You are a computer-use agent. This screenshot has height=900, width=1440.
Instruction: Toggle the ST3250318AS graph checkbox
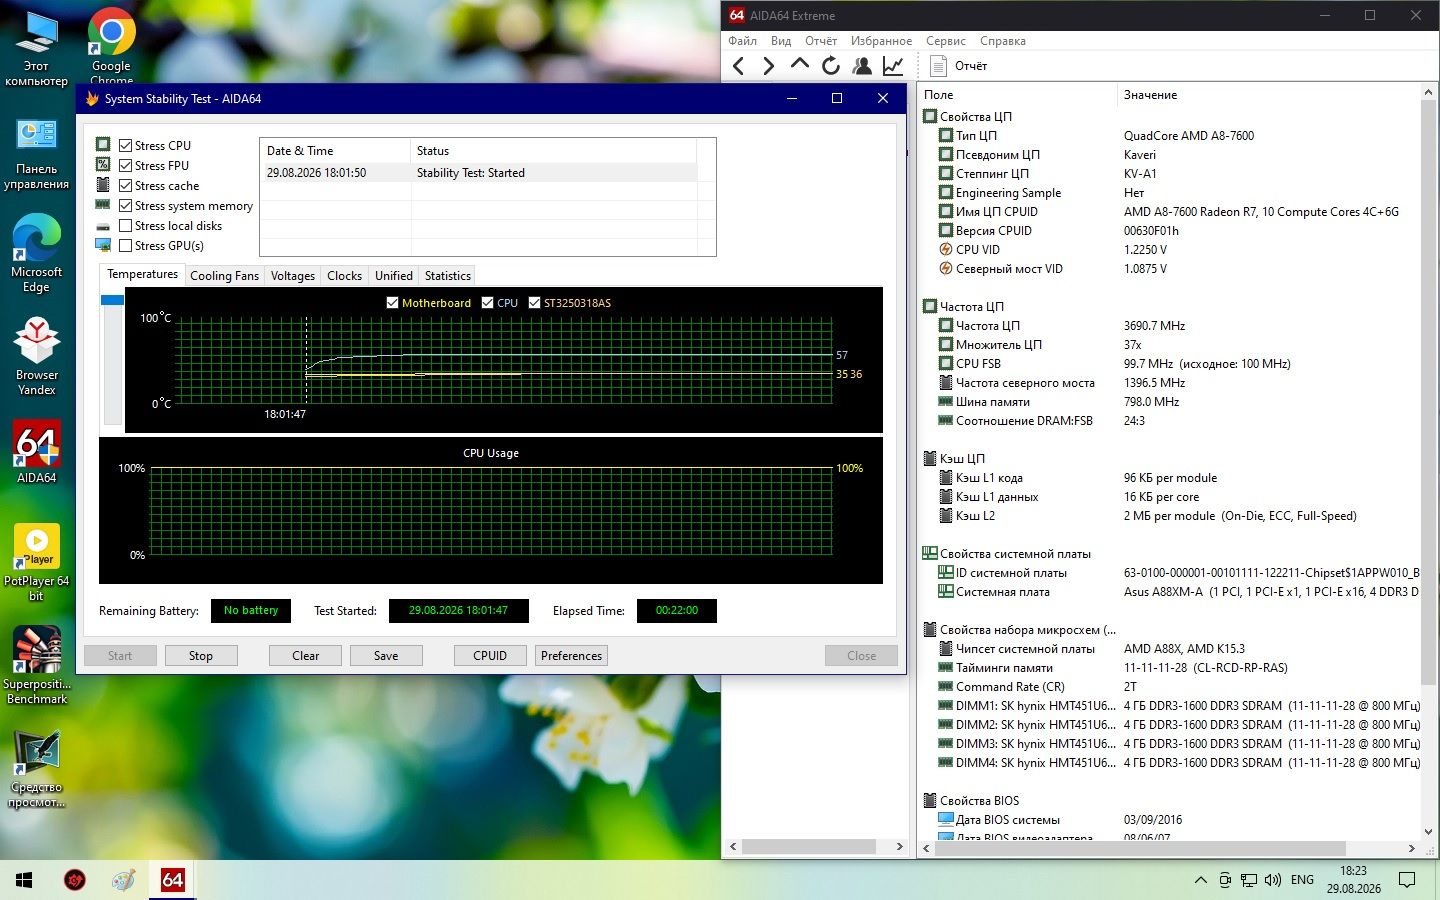(535, 302)
